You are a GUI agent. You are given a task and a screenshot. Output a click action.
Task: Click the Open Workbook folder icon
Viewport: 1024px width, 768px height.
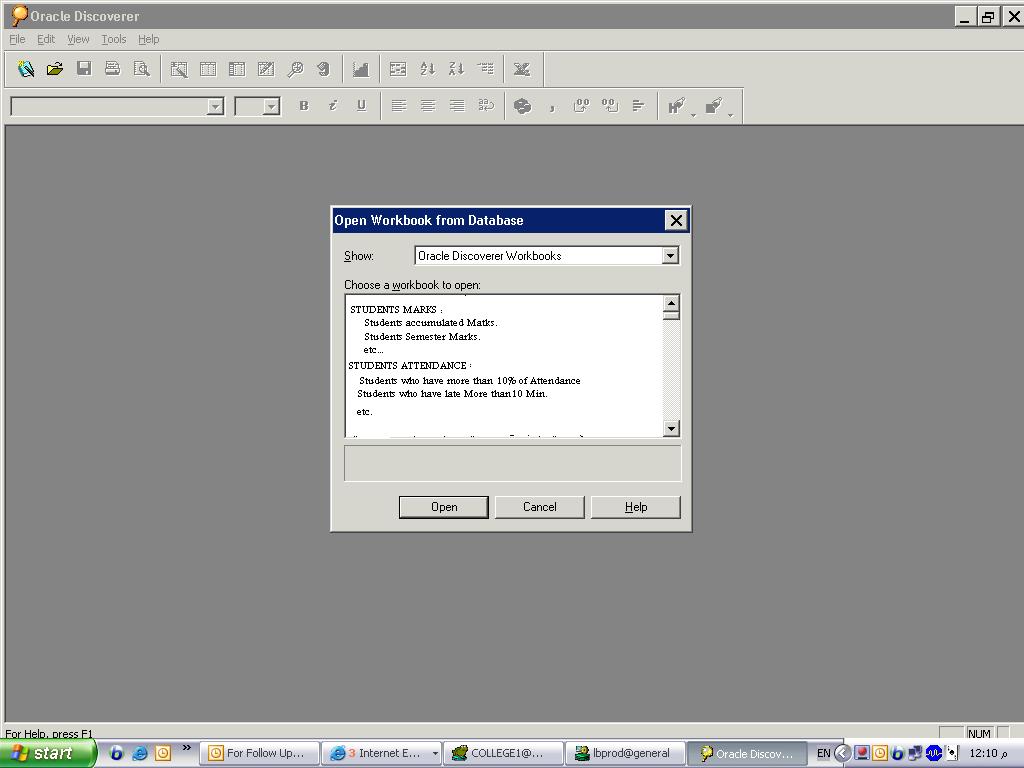click(x=55, y=69)
